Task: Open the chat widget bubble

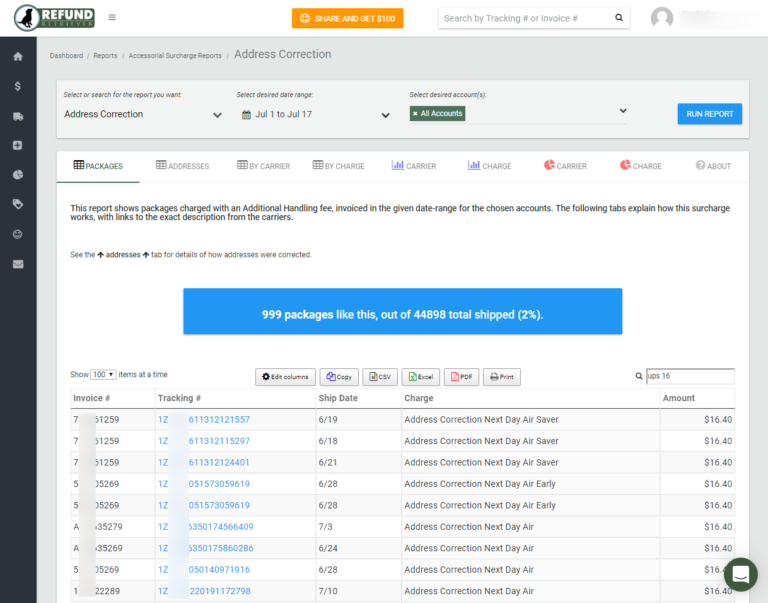Action: point(740,575)
